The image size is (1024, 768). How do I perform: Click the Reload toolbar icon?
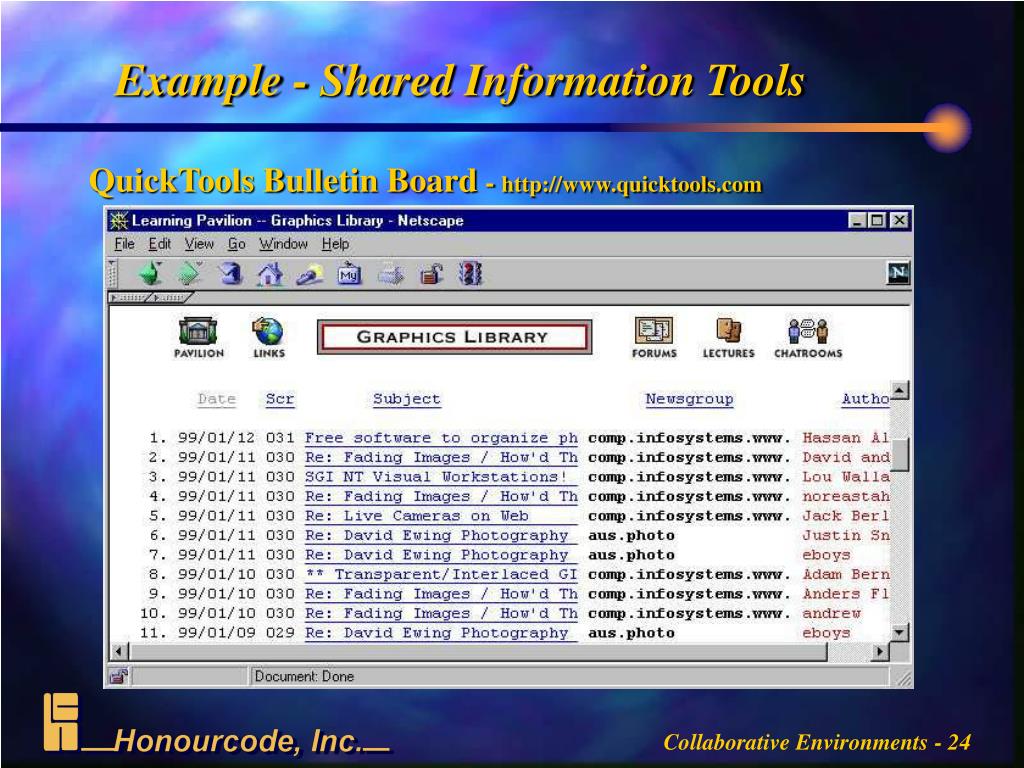(x=230, y=273)
